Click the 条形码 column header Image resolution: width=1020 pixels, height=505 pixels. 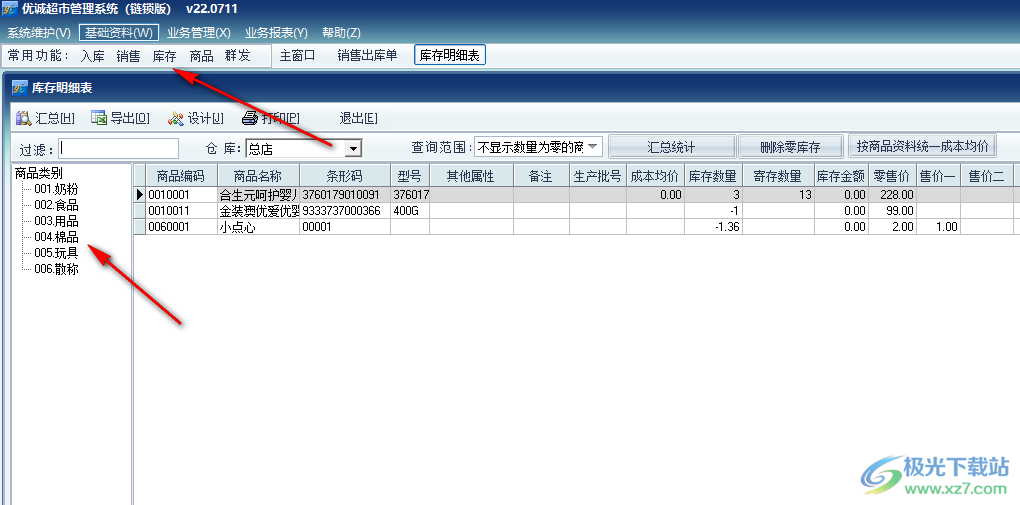[x=345, y=176]
